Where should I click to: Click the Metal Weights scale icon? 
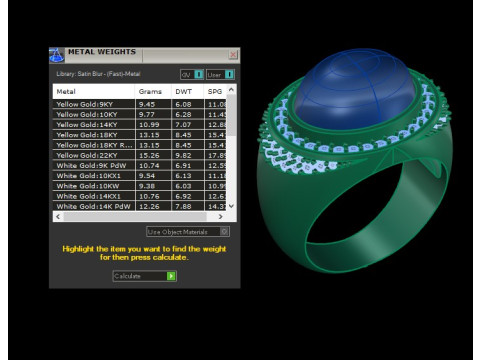tap(57, 55)
